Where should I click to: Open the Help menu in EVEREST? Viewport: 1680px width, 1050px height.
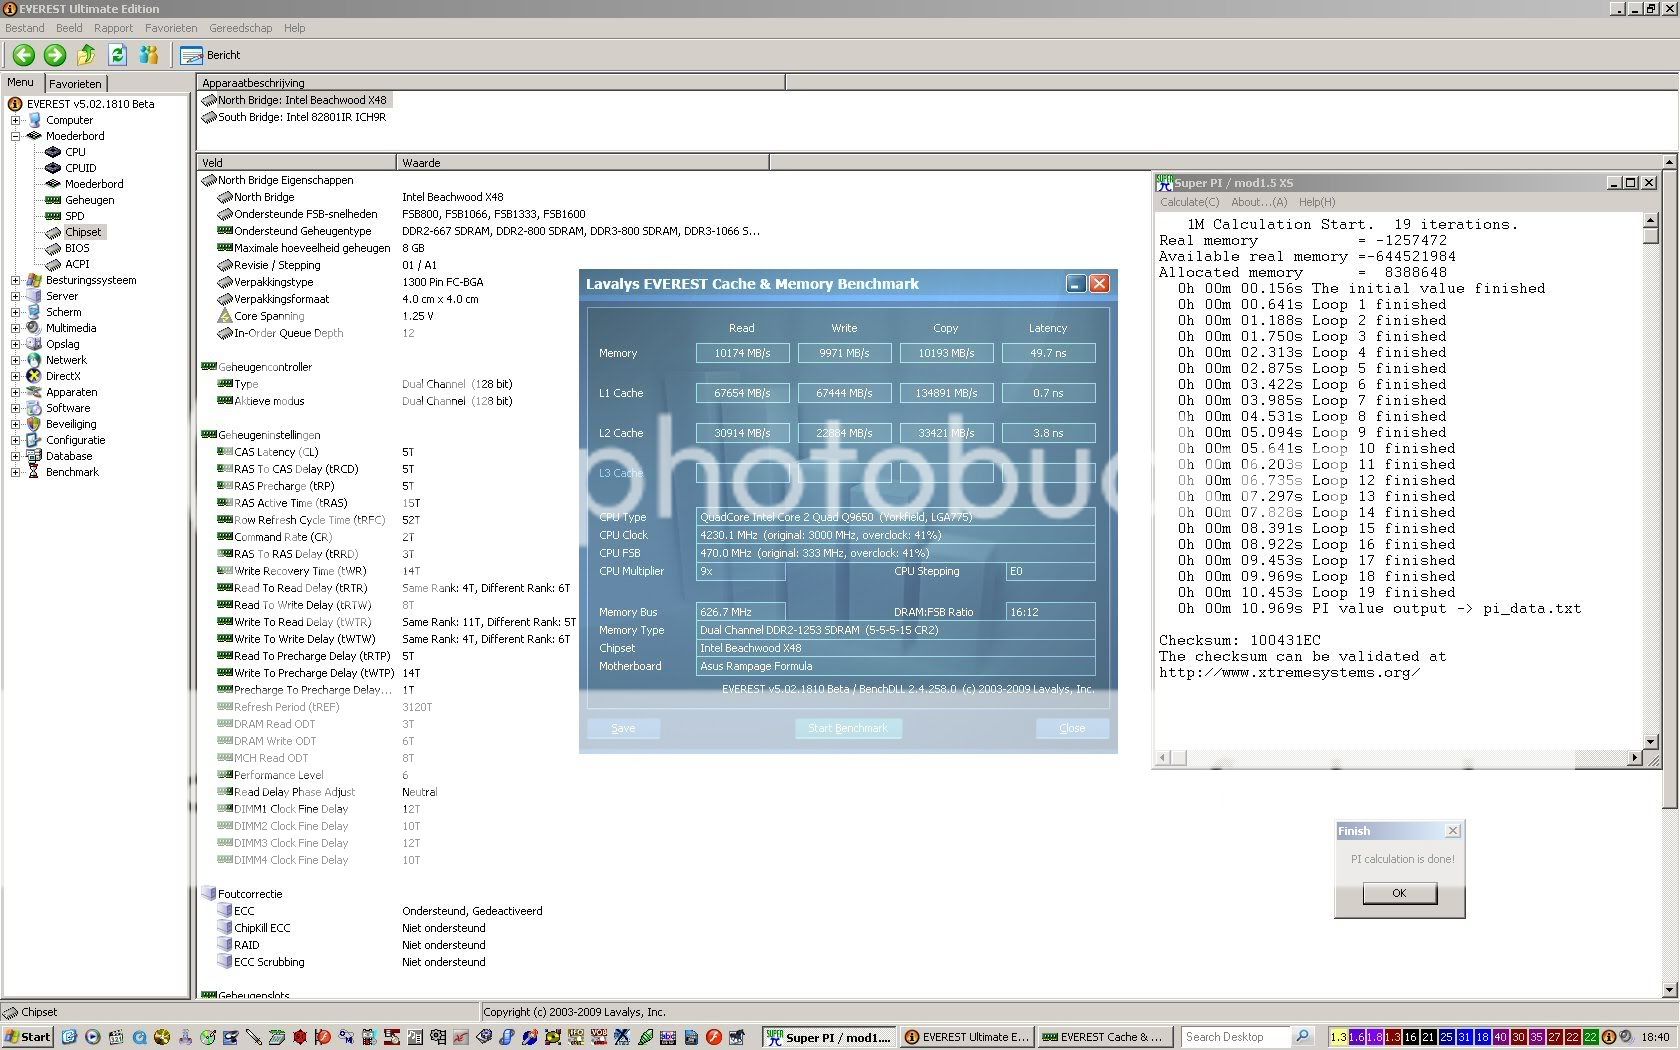point(294,28)
